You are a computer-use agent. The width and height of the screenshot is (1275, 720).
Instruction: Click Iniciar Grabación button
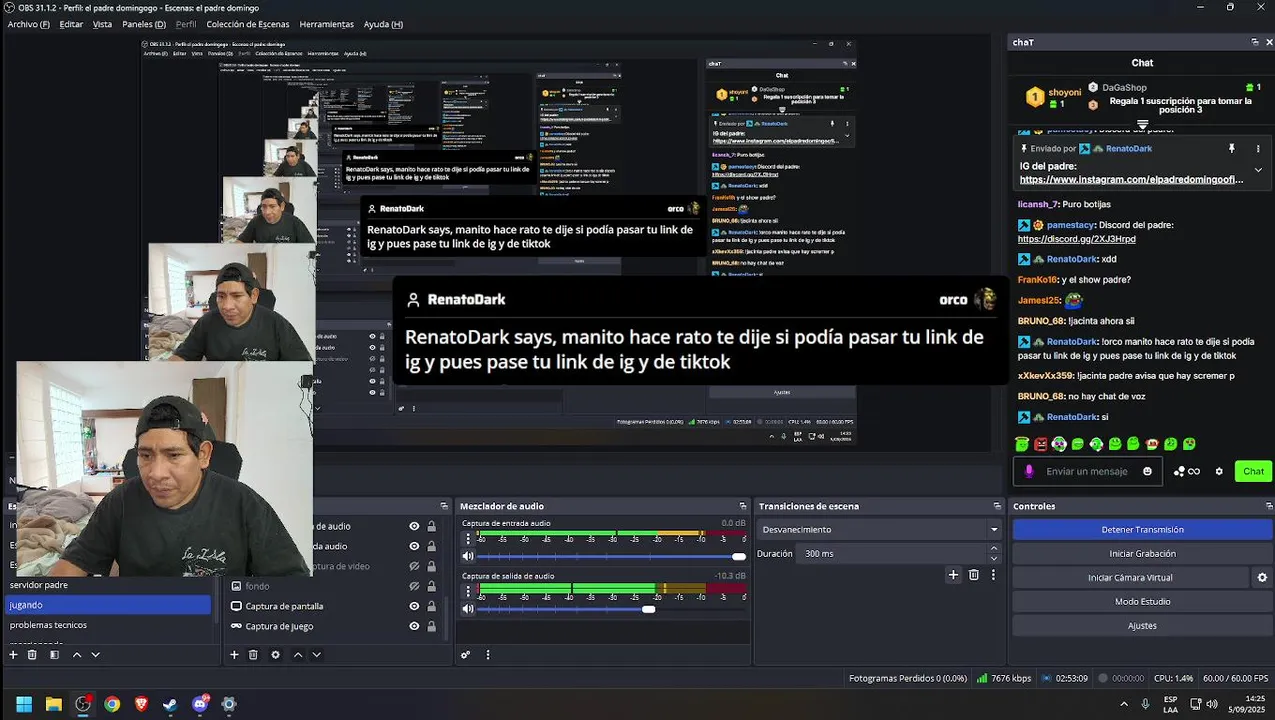pos(1142,554)
